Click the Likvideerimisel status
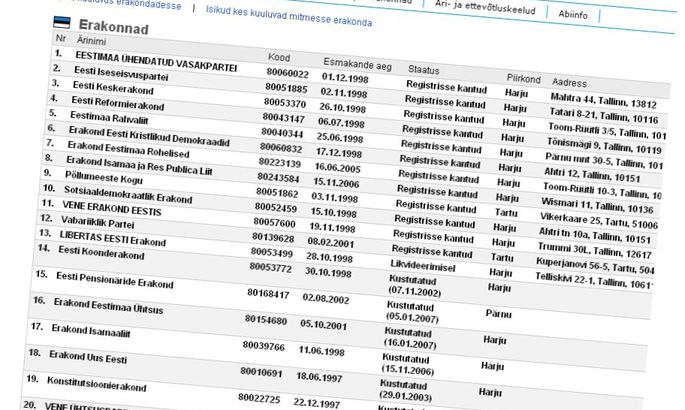Viewport: 685px width, 410px height. (422, 266)
